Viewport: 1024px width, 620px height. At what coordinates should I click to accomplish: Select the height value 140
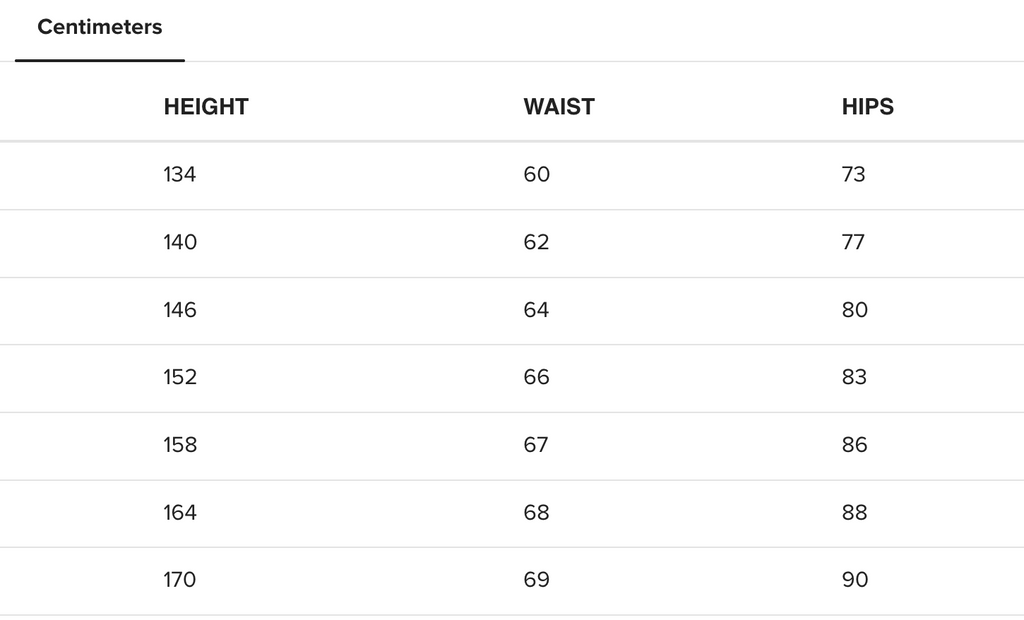click(180, 242)
